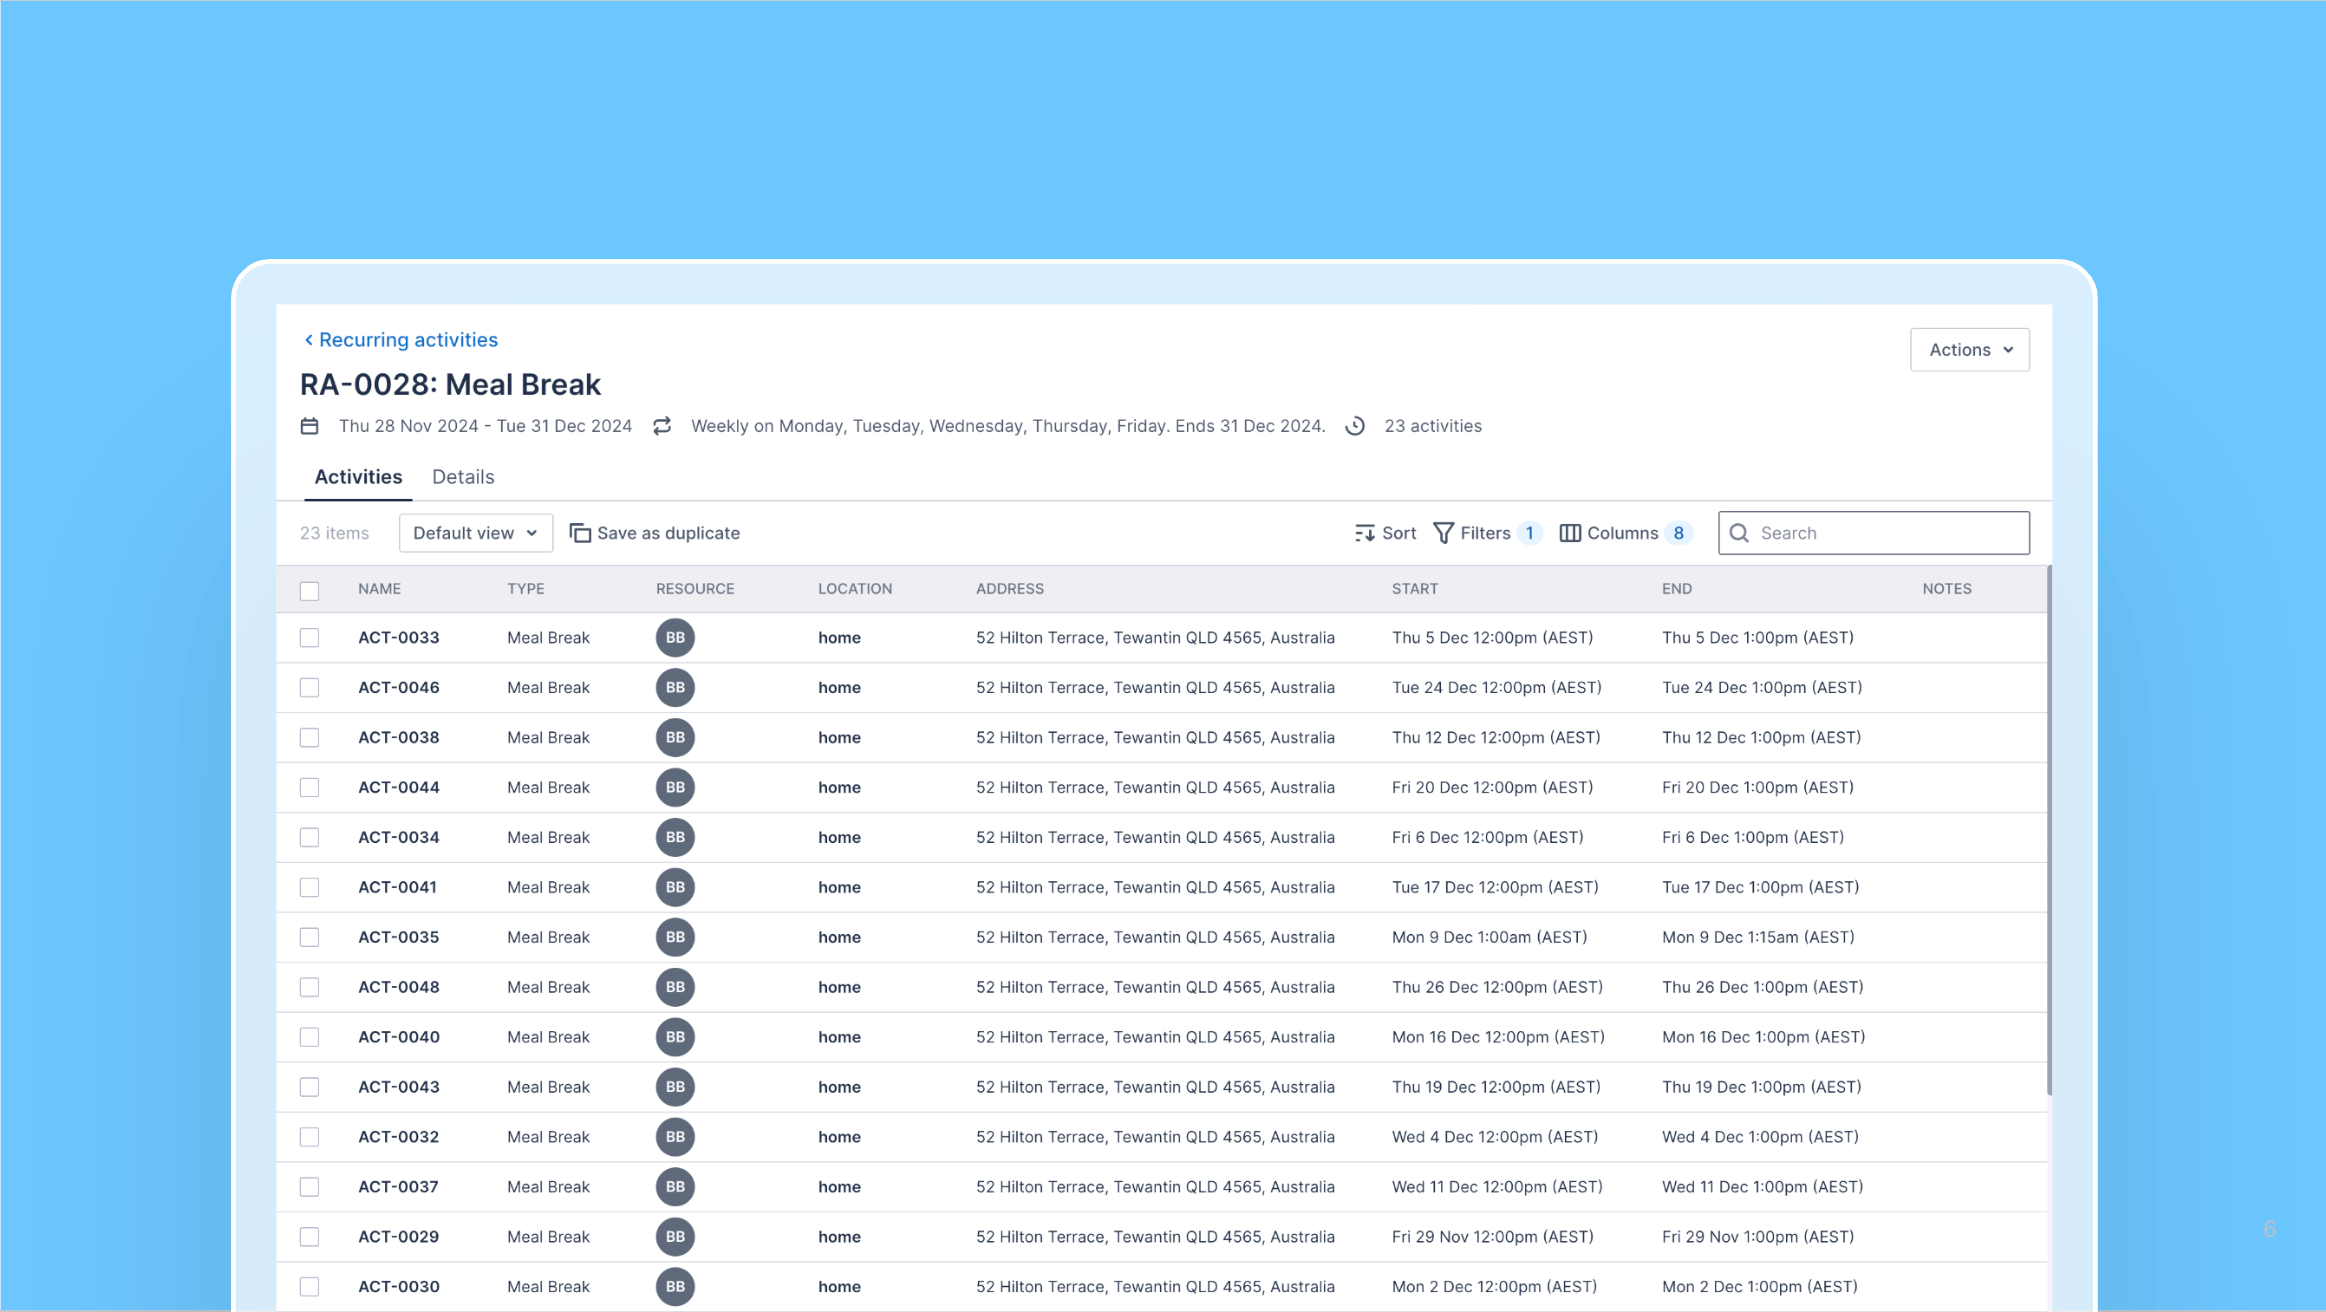The width and height of the screenshot is (2326, 1312).
Task: Click the calendar icon beside date range
Action: 310,426
